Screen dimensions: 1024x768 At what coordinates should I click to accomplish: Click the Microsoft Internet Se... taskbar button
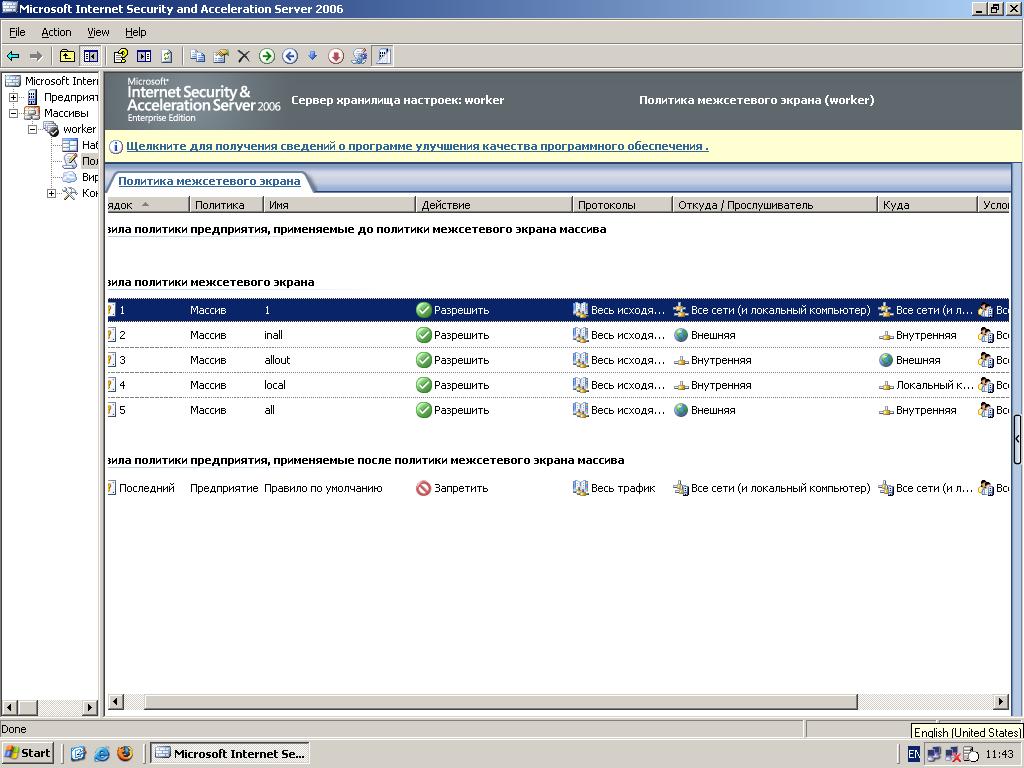pos(230,753)
